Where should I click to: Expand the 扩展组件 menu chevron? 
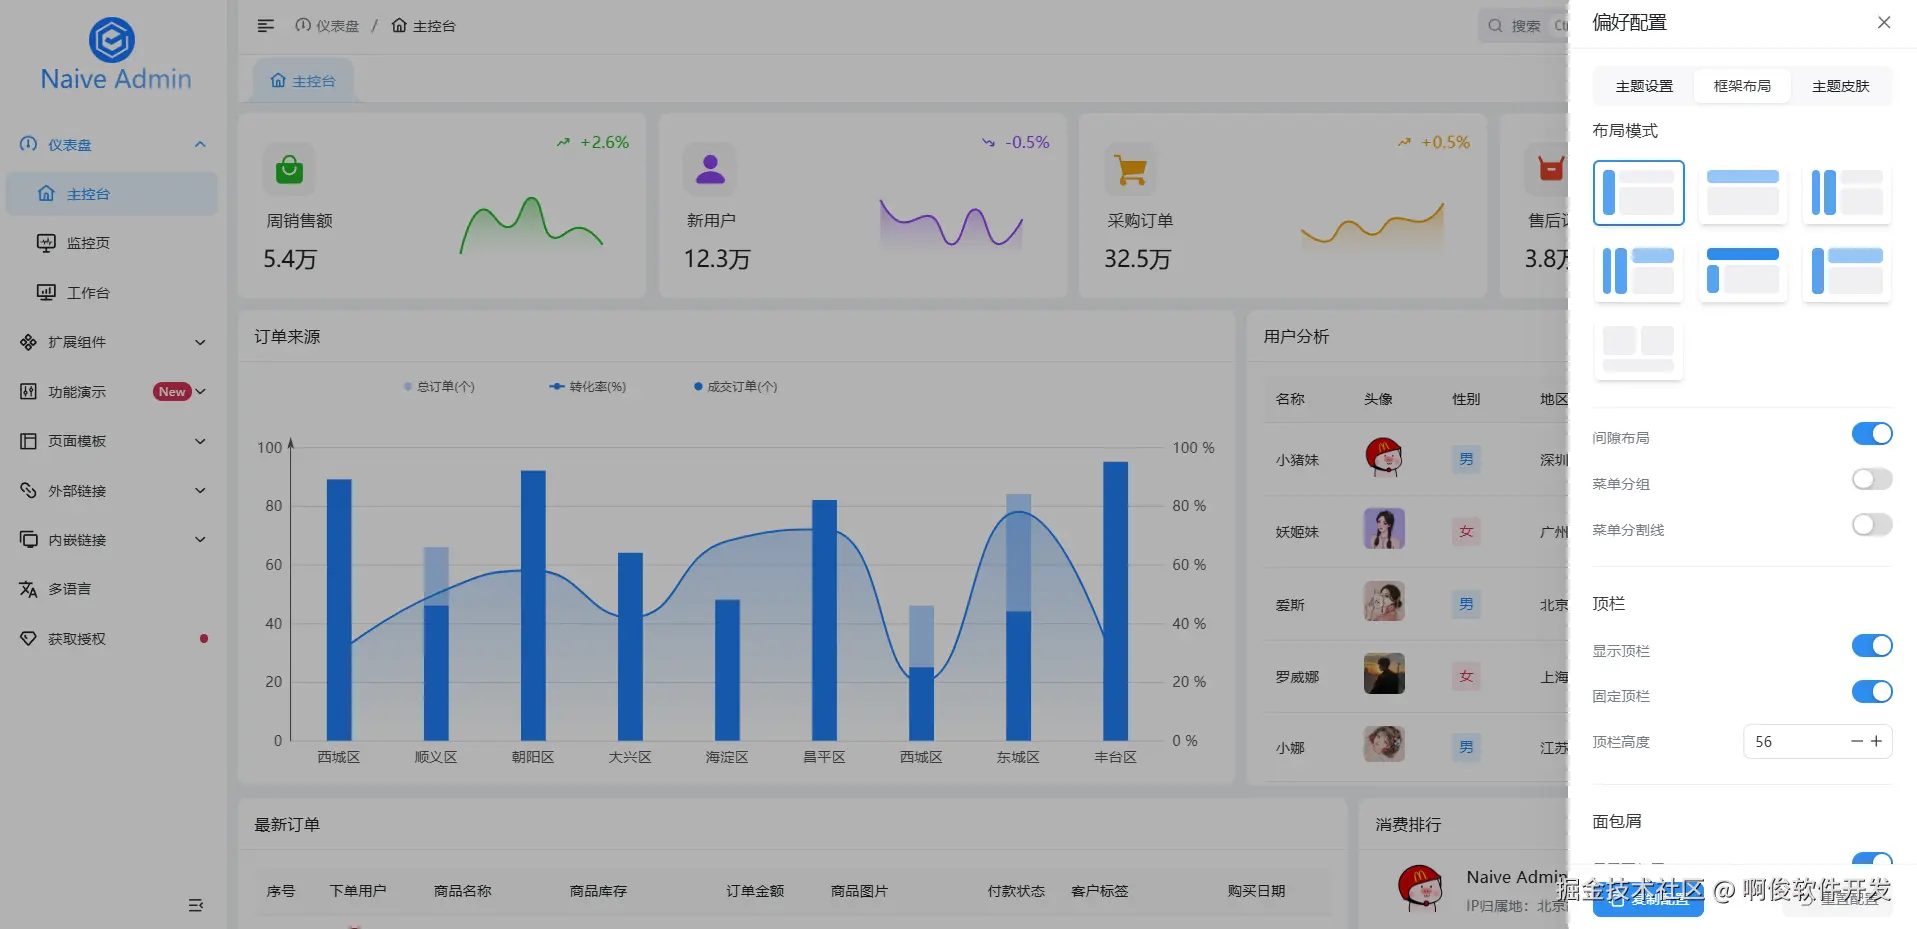(200, 342)
